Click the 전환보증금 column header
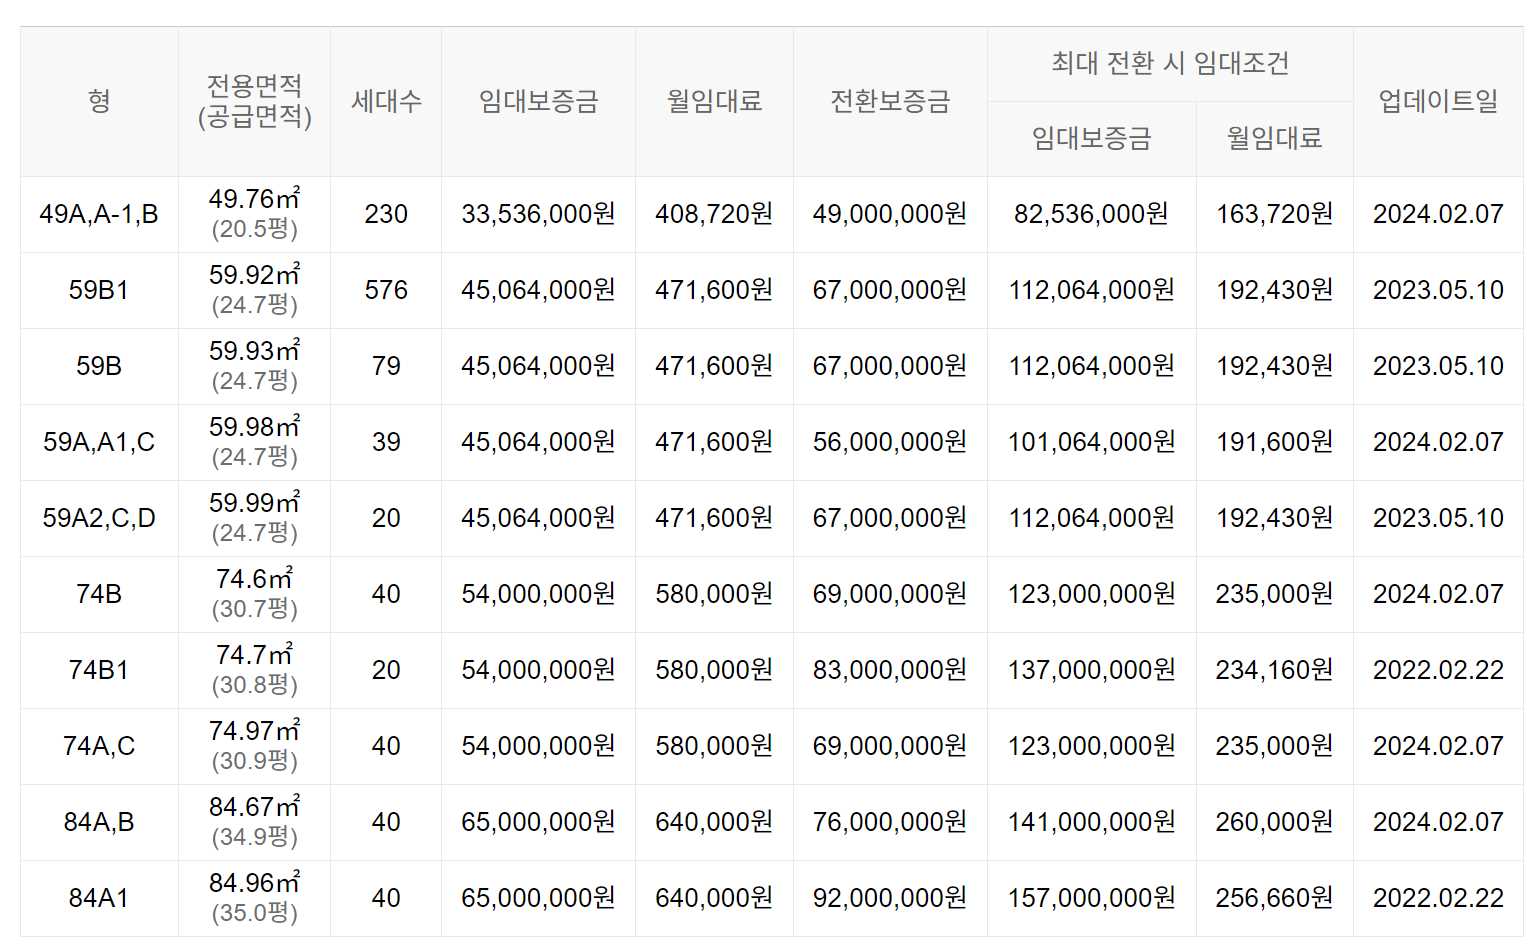The width and height of the screenshot is (1530, 948). tap(890, 101)
